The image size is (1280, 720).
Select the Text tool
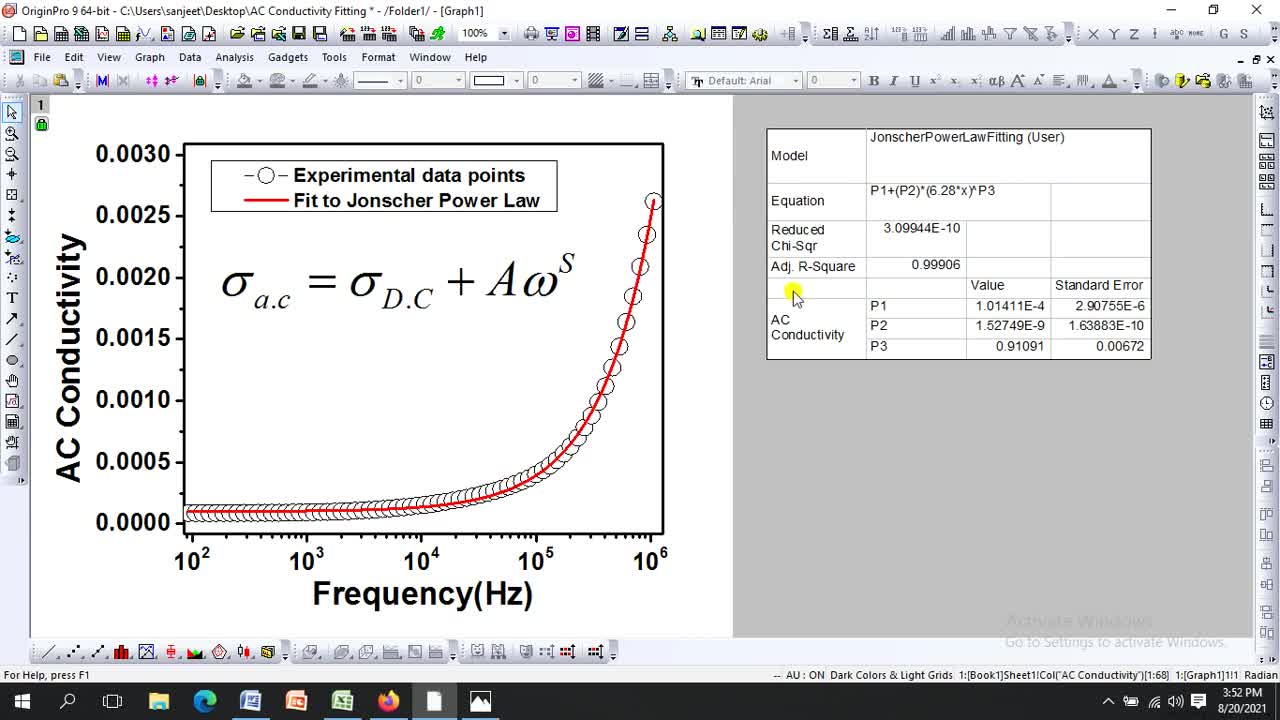(12, 298)
